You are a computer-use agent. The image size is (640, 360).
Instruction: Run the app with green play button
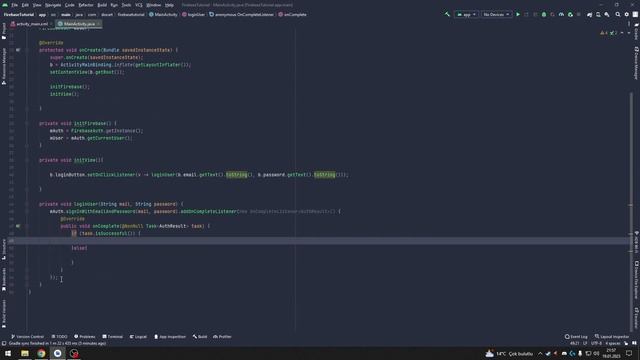pyautogui.click(x=518, y=14)
